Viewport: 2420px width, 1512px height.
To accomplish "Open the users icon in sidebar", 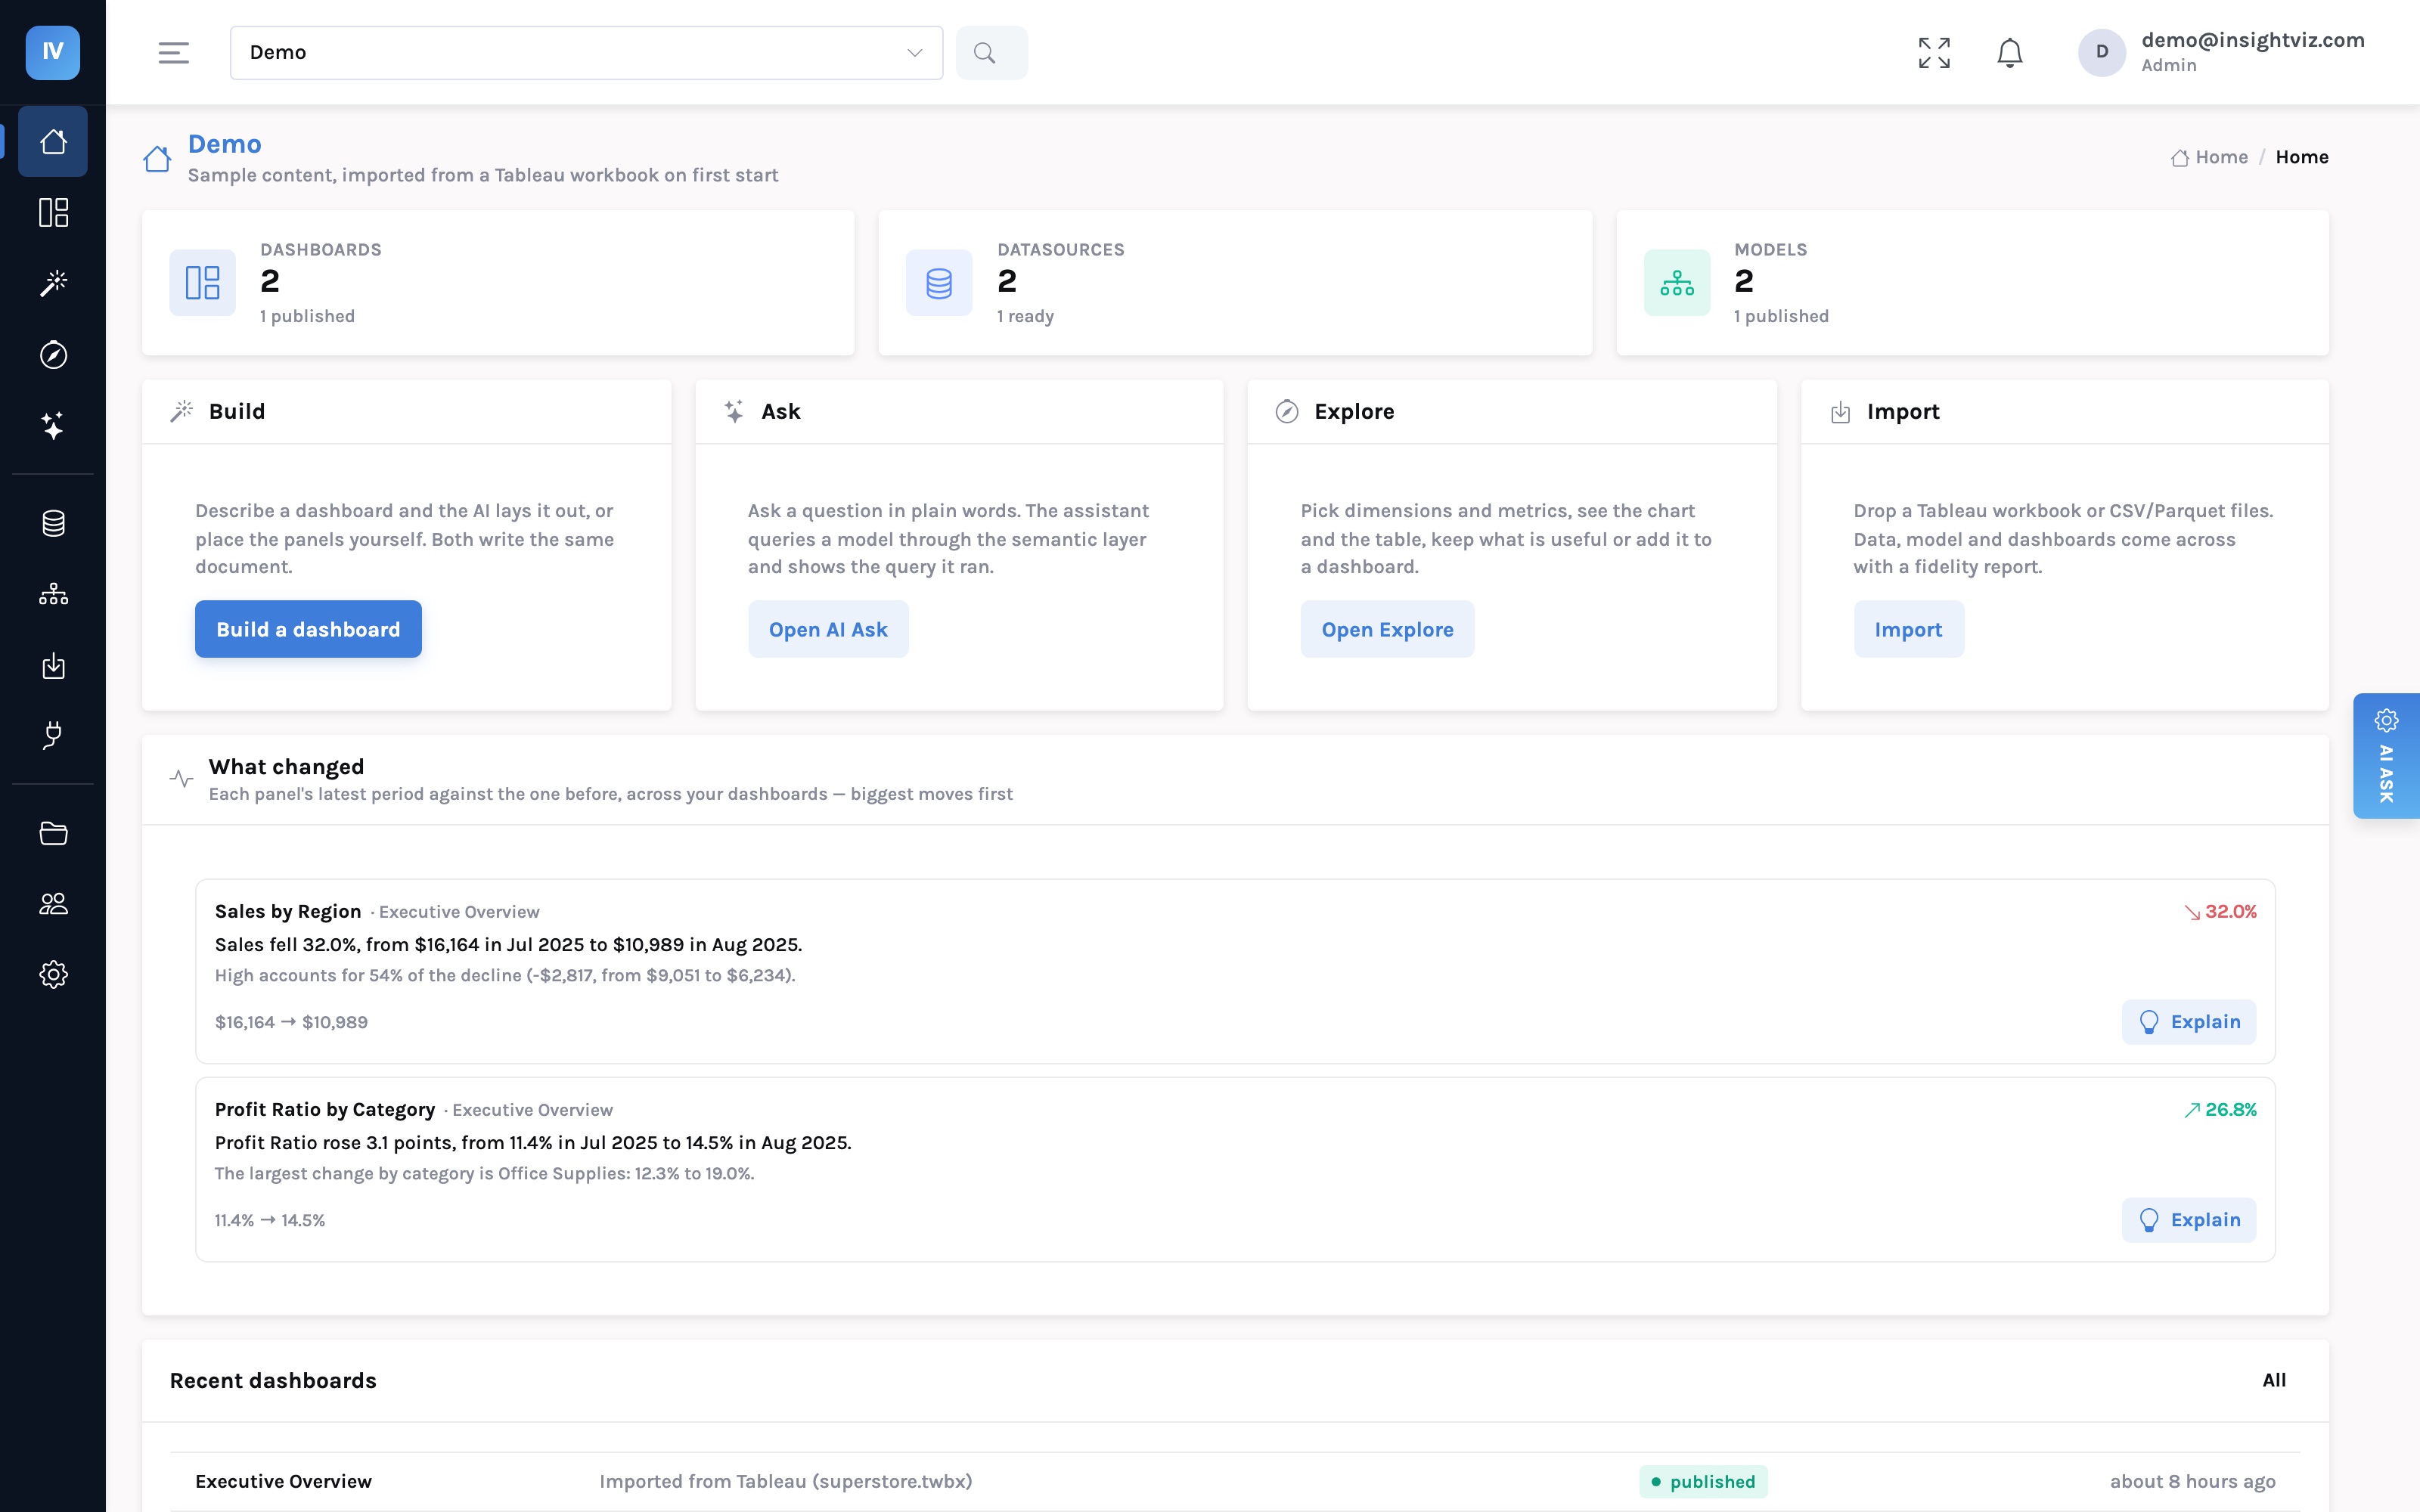I will [x=53, y=904].
